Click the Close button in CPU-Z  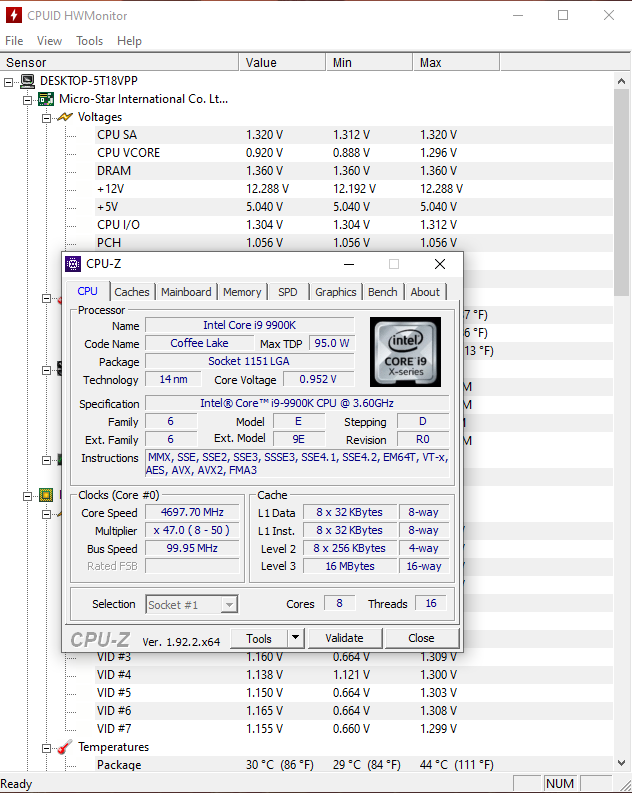[421, 638]
